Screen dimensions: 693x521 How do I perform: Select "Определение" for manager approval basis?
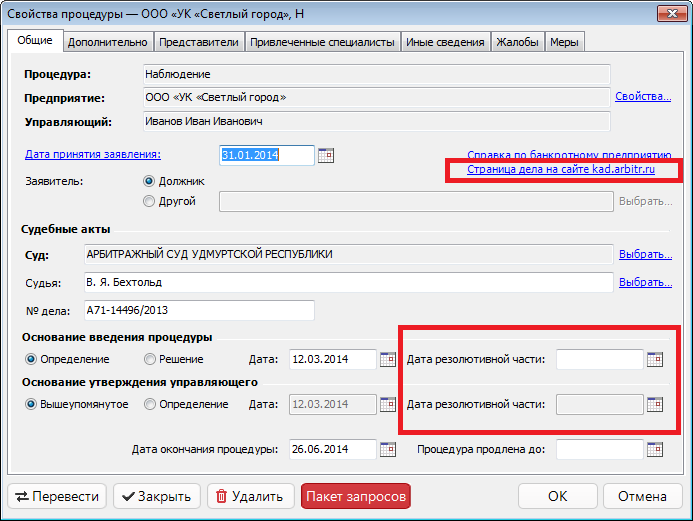click(150, 404)
